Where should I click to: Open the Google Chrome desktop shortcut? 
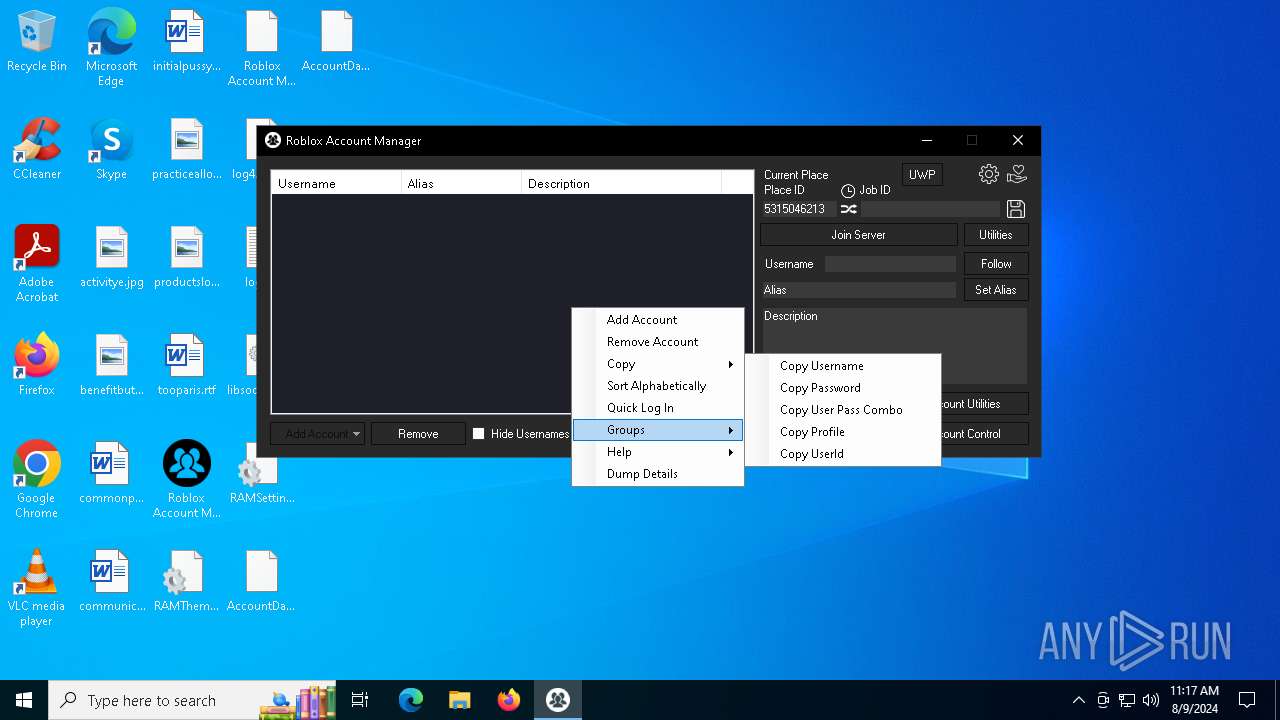[x=37, y=480]
